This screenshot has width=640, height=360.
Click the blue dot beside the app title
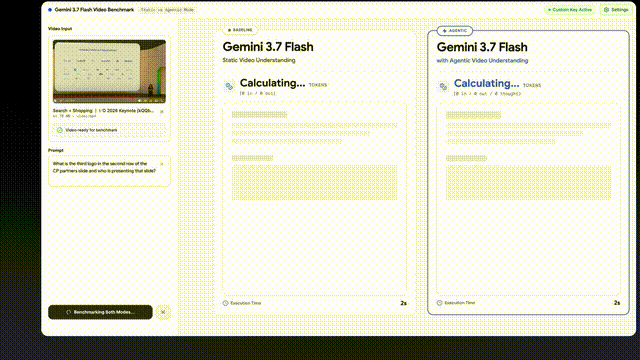click(x=50, y=10)
